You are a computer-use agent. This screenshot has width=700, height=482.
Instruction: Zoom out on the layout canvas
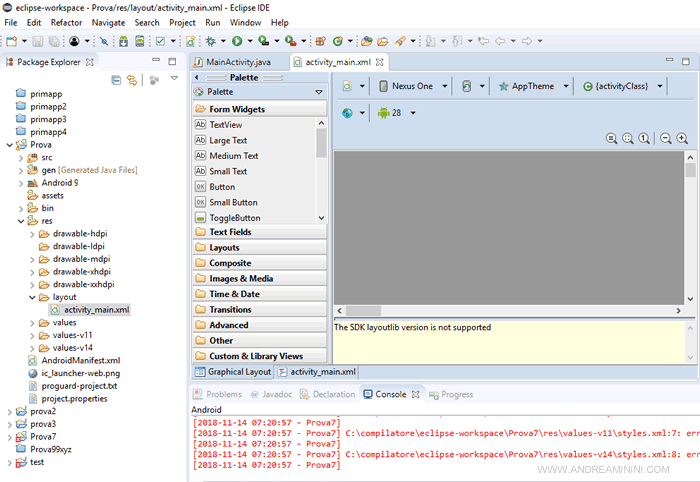coord(665,139)
